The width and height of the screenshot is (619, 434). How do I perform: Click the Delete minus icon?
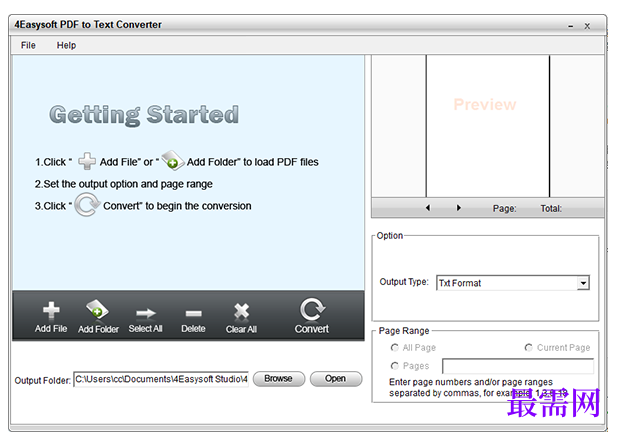(193, 314)
